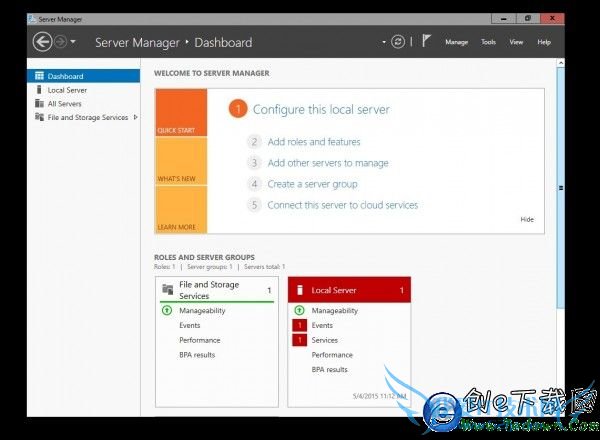This screenshot has height=440, width=600.
Task: Click the Refresh icon in header
Action: [x=398, y=42]
